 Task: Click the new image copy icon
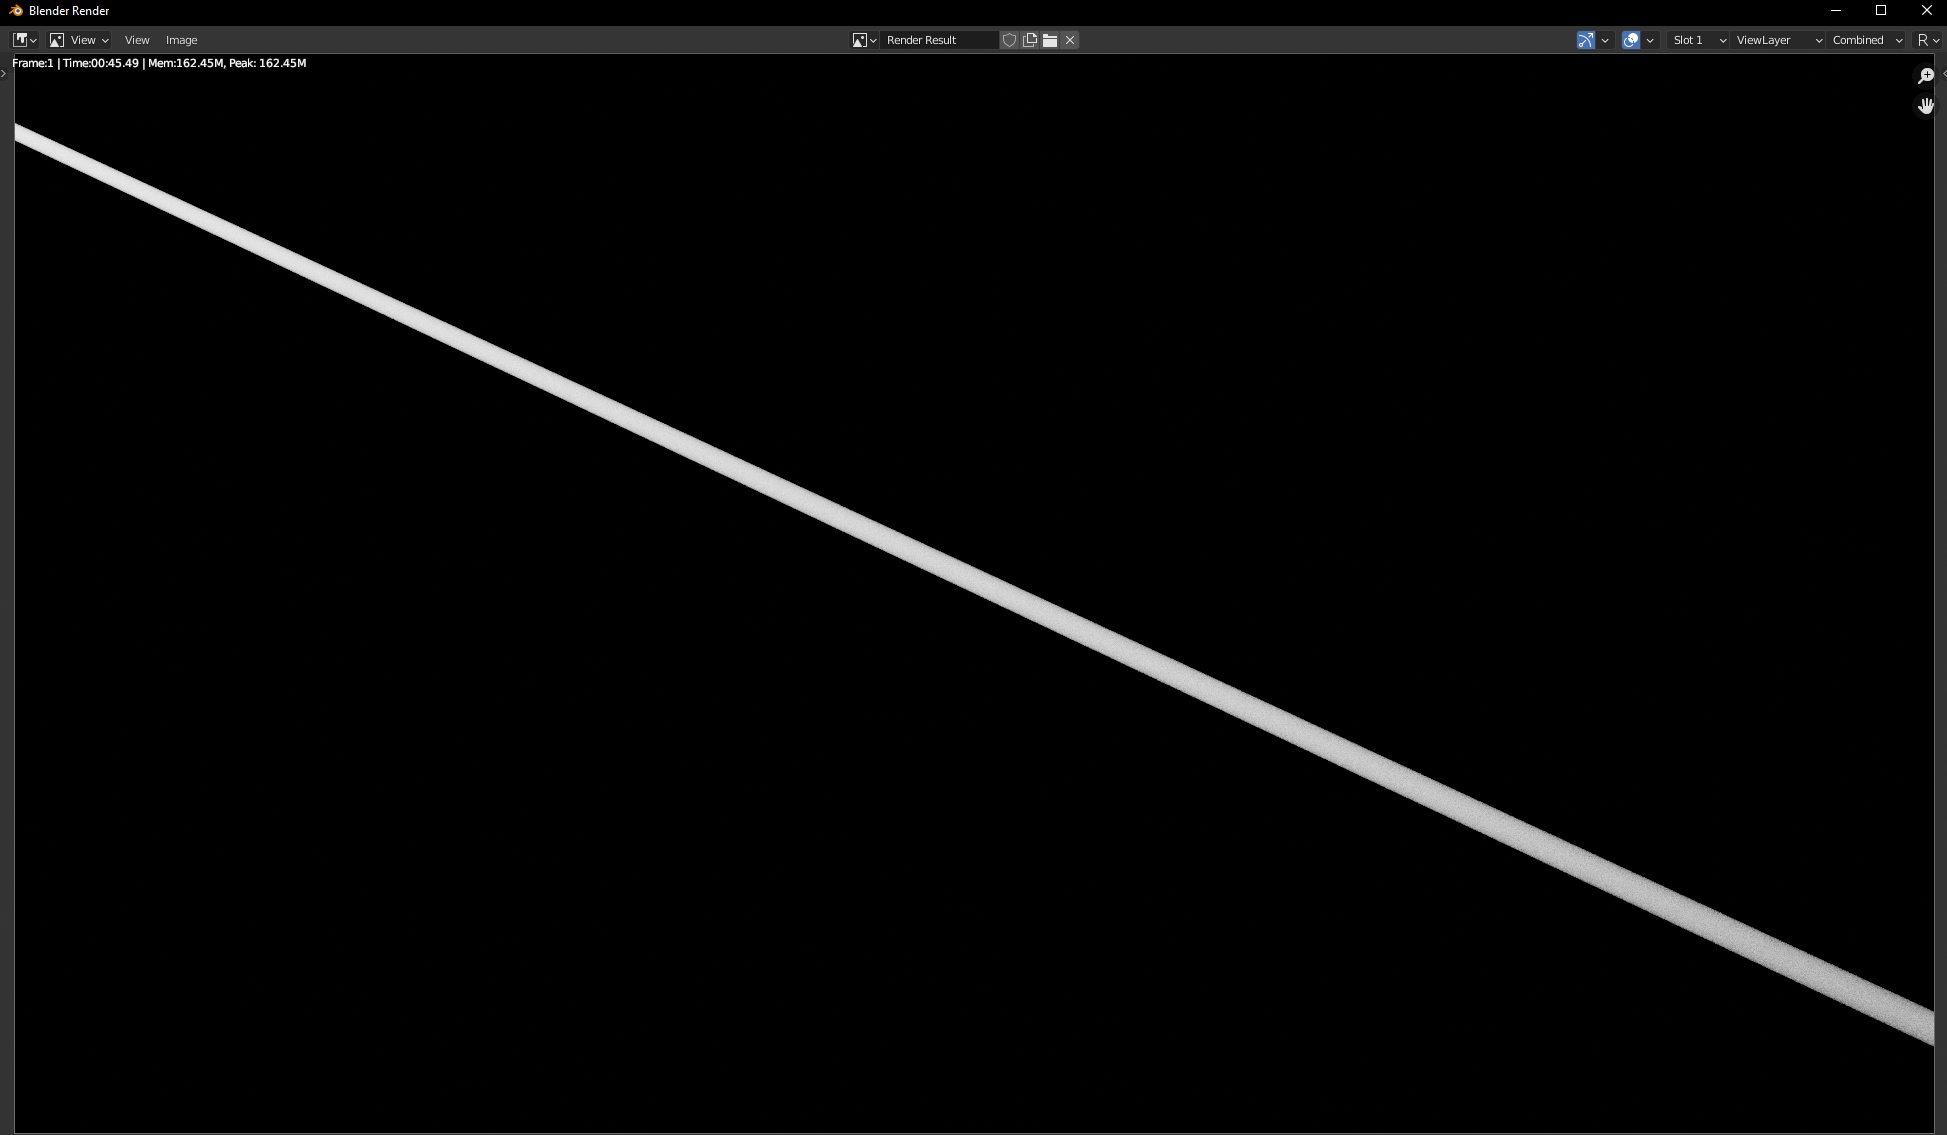(1030, 40)
